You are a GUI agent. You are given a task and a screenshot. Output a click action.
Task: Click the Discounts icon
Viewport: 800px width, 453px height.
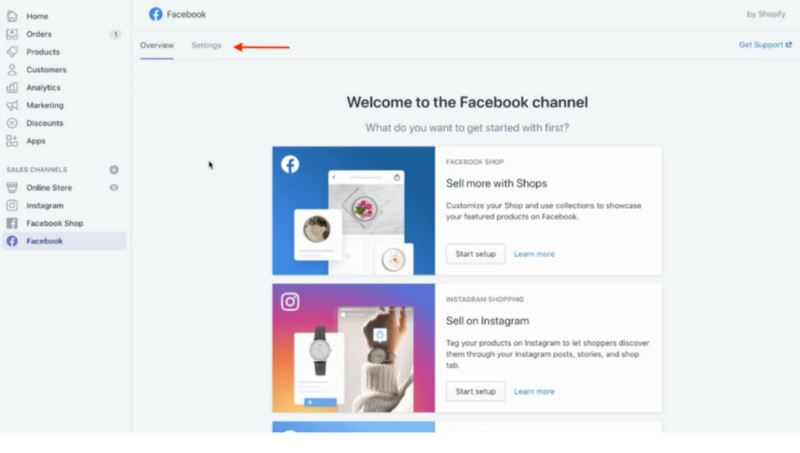pos(12,123)
